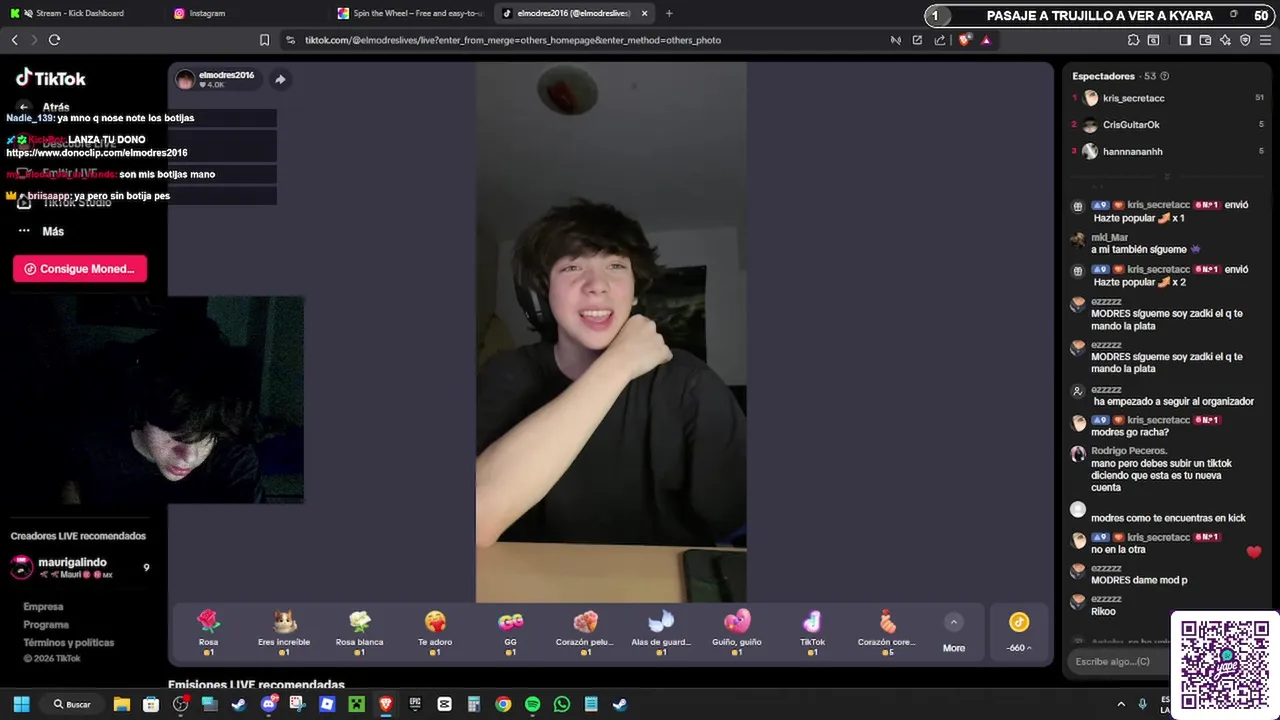Open the coin balance menu showing -660

1018,632
